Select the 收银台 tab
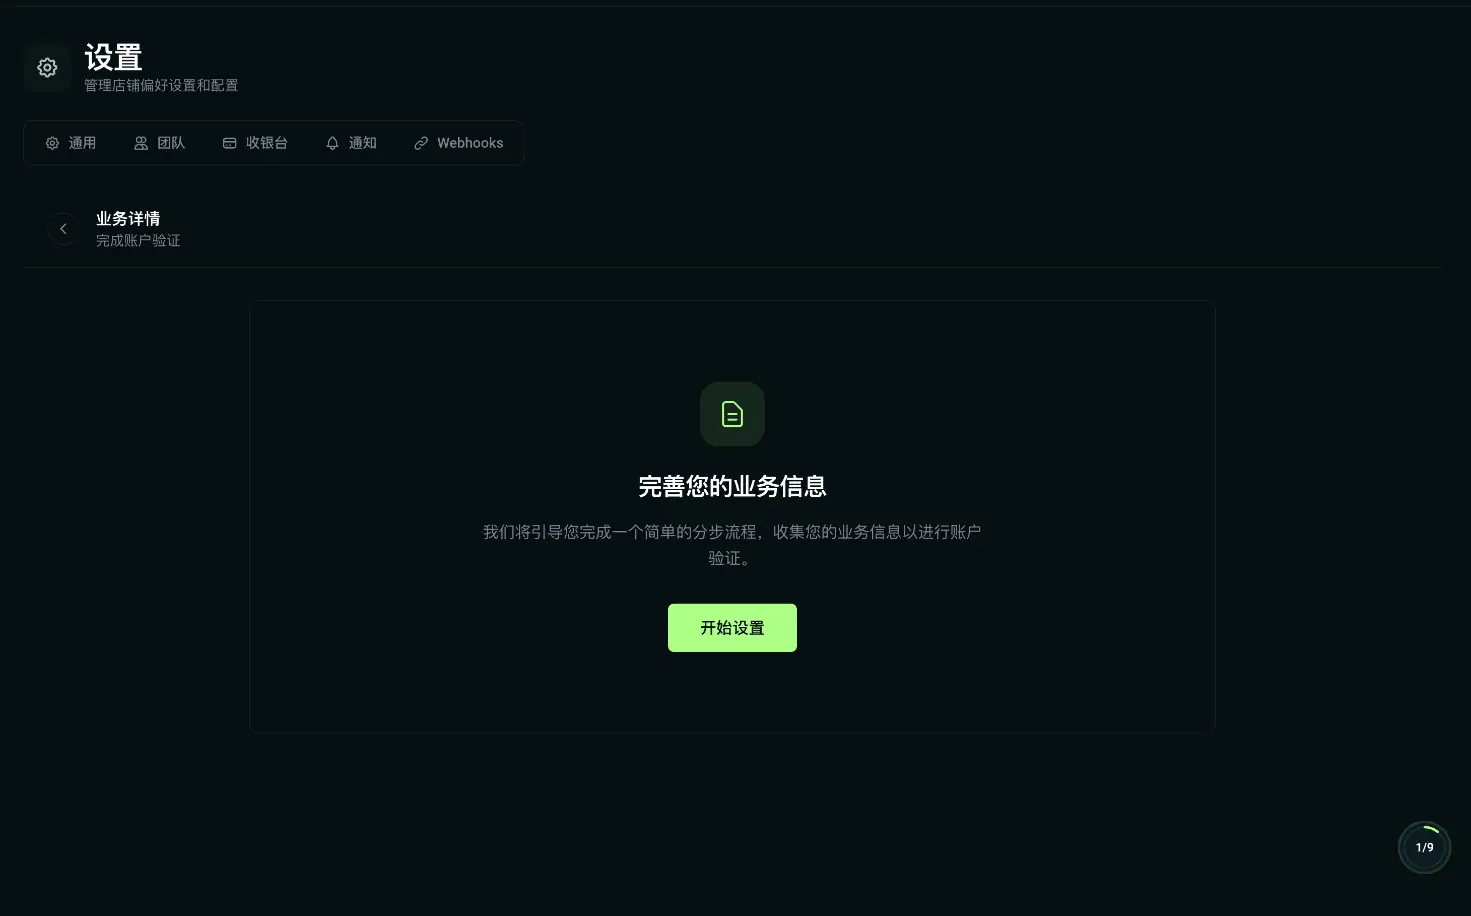 click(255, 143)
